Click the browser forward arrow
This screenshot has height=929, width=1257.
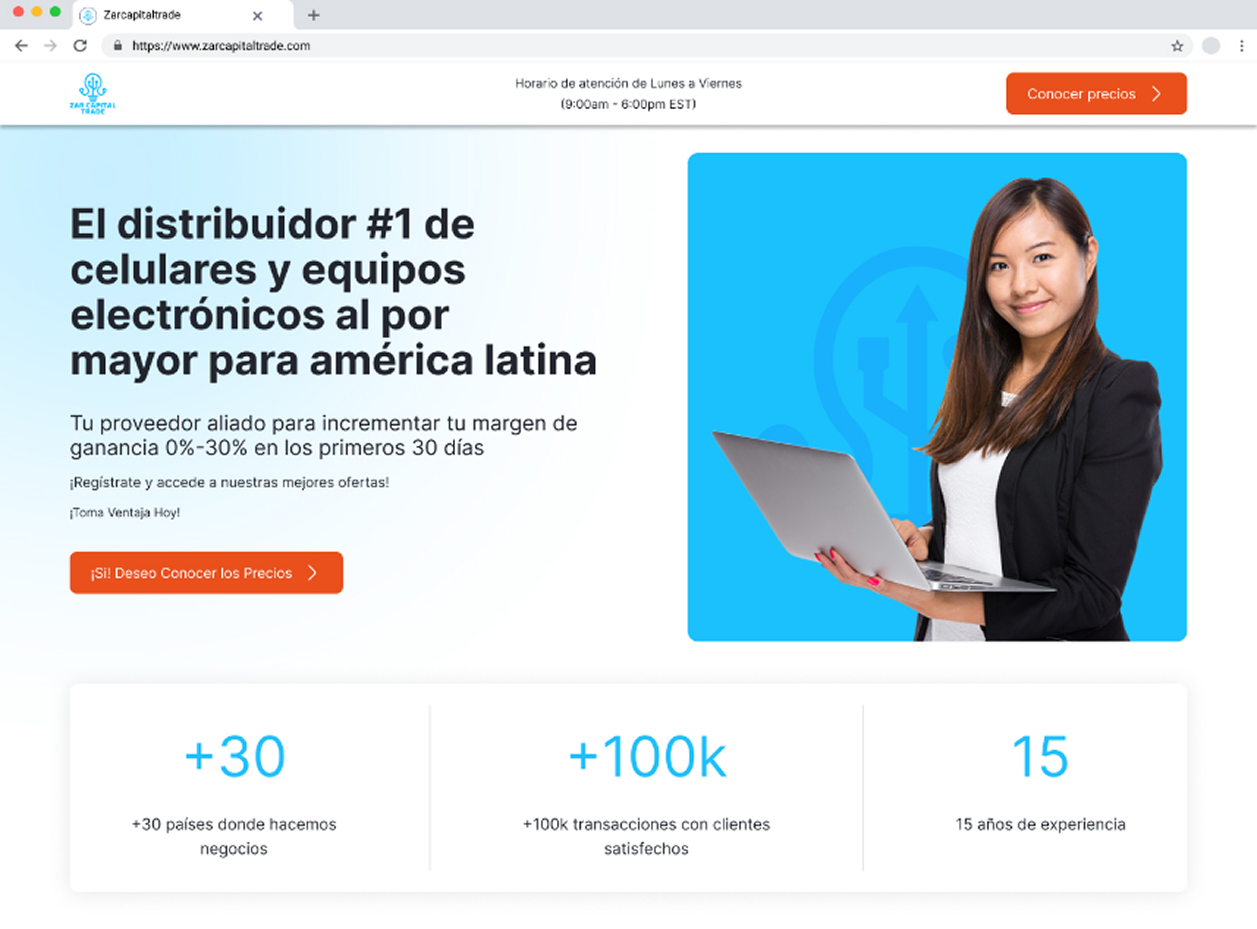51,46
